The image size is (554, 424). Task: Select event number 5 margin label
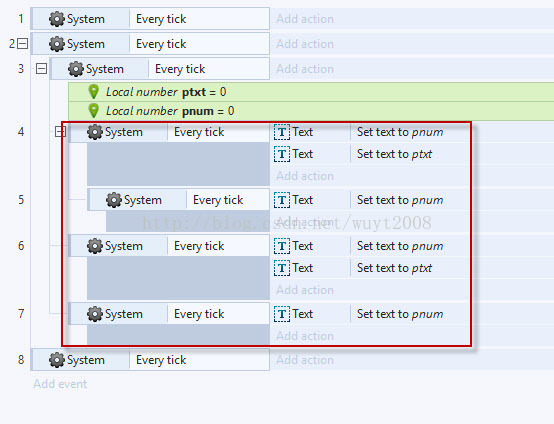pos(21,200)
